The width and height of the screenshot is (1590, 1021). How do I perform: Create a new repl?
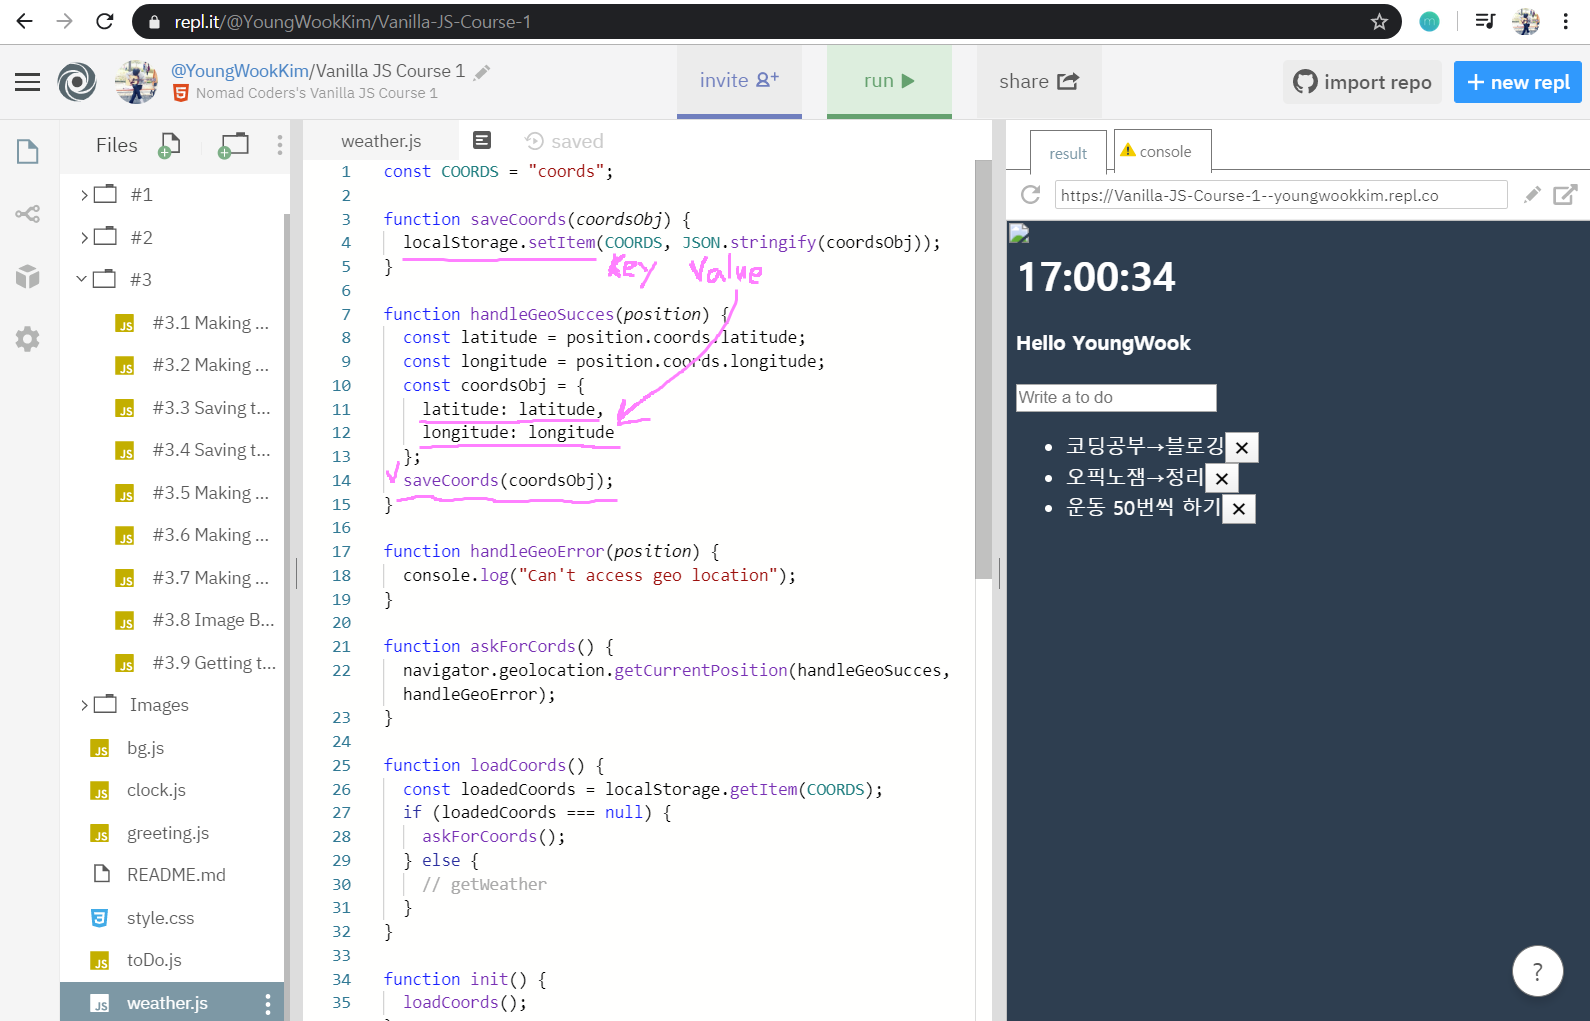point(1518,82)
